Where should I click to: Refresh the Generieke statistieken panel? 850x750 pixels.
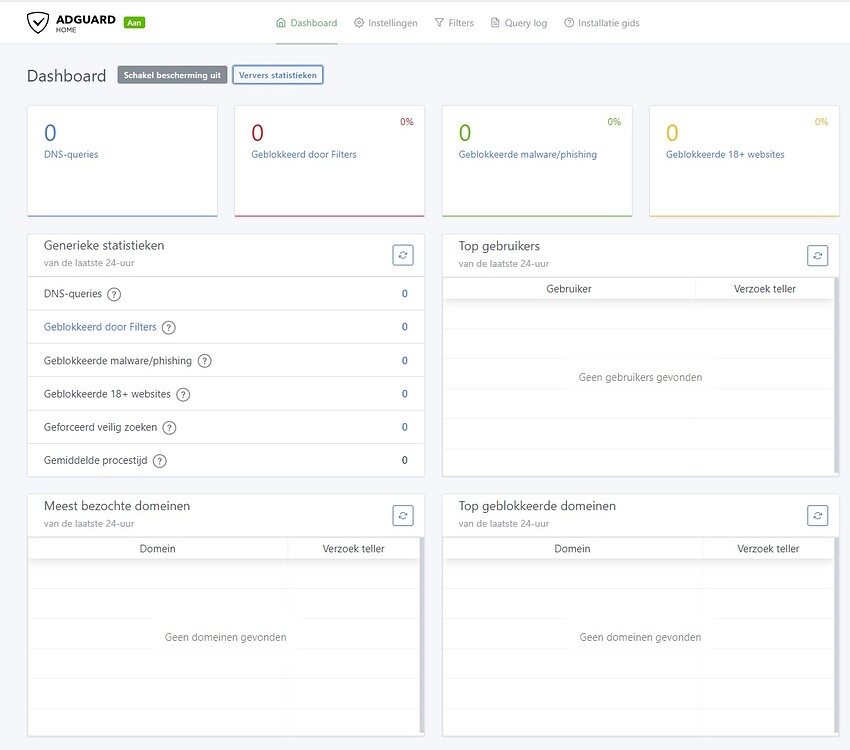pyautogui.click(x=403, y=255)
